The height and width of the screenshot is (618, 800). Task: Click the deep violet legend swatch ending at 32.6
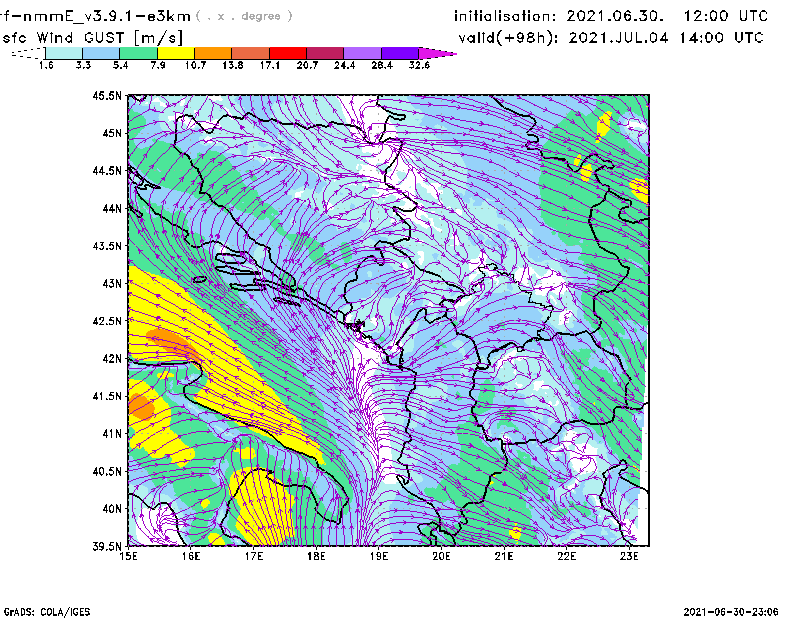(x=399, y=53)
